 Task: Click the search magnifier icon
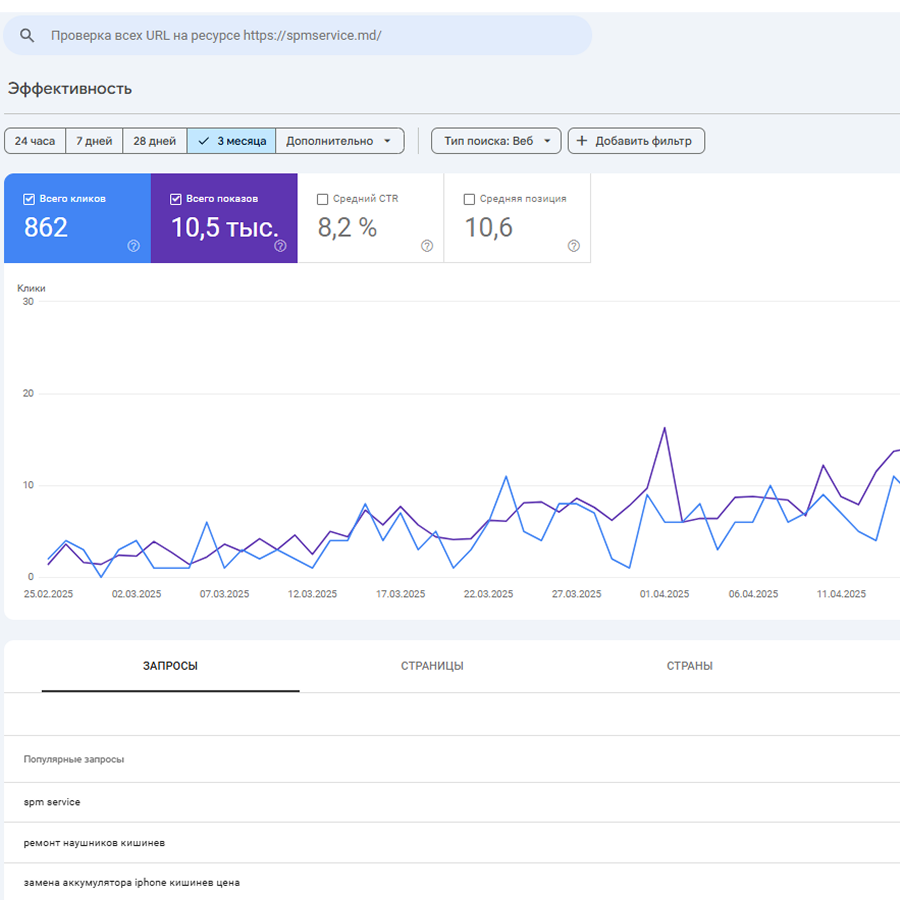pos(28,36)
